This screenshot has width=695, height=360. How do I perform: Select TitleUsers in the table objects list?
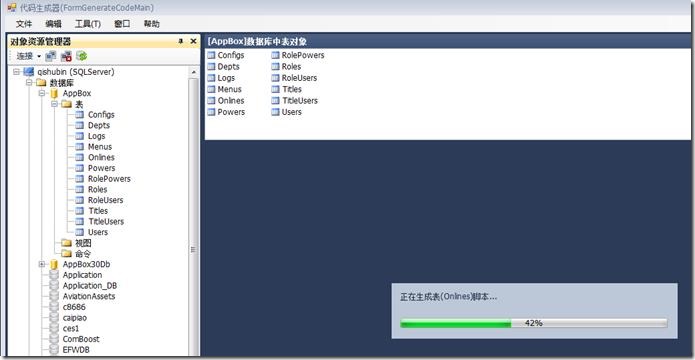(300, 101)
